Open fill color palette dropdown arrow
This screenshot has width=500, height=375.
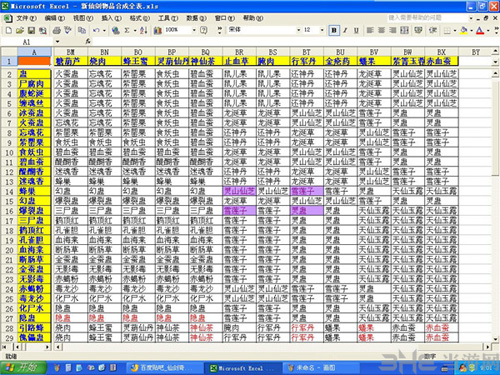[471, 30]
